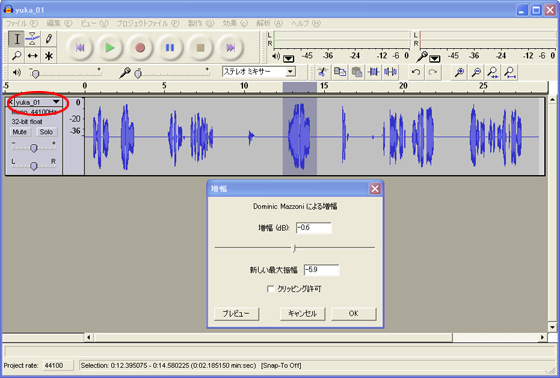The image size is (560, 378).
Task: Open the 解析 menu
Action: click(x=269, y=24)
